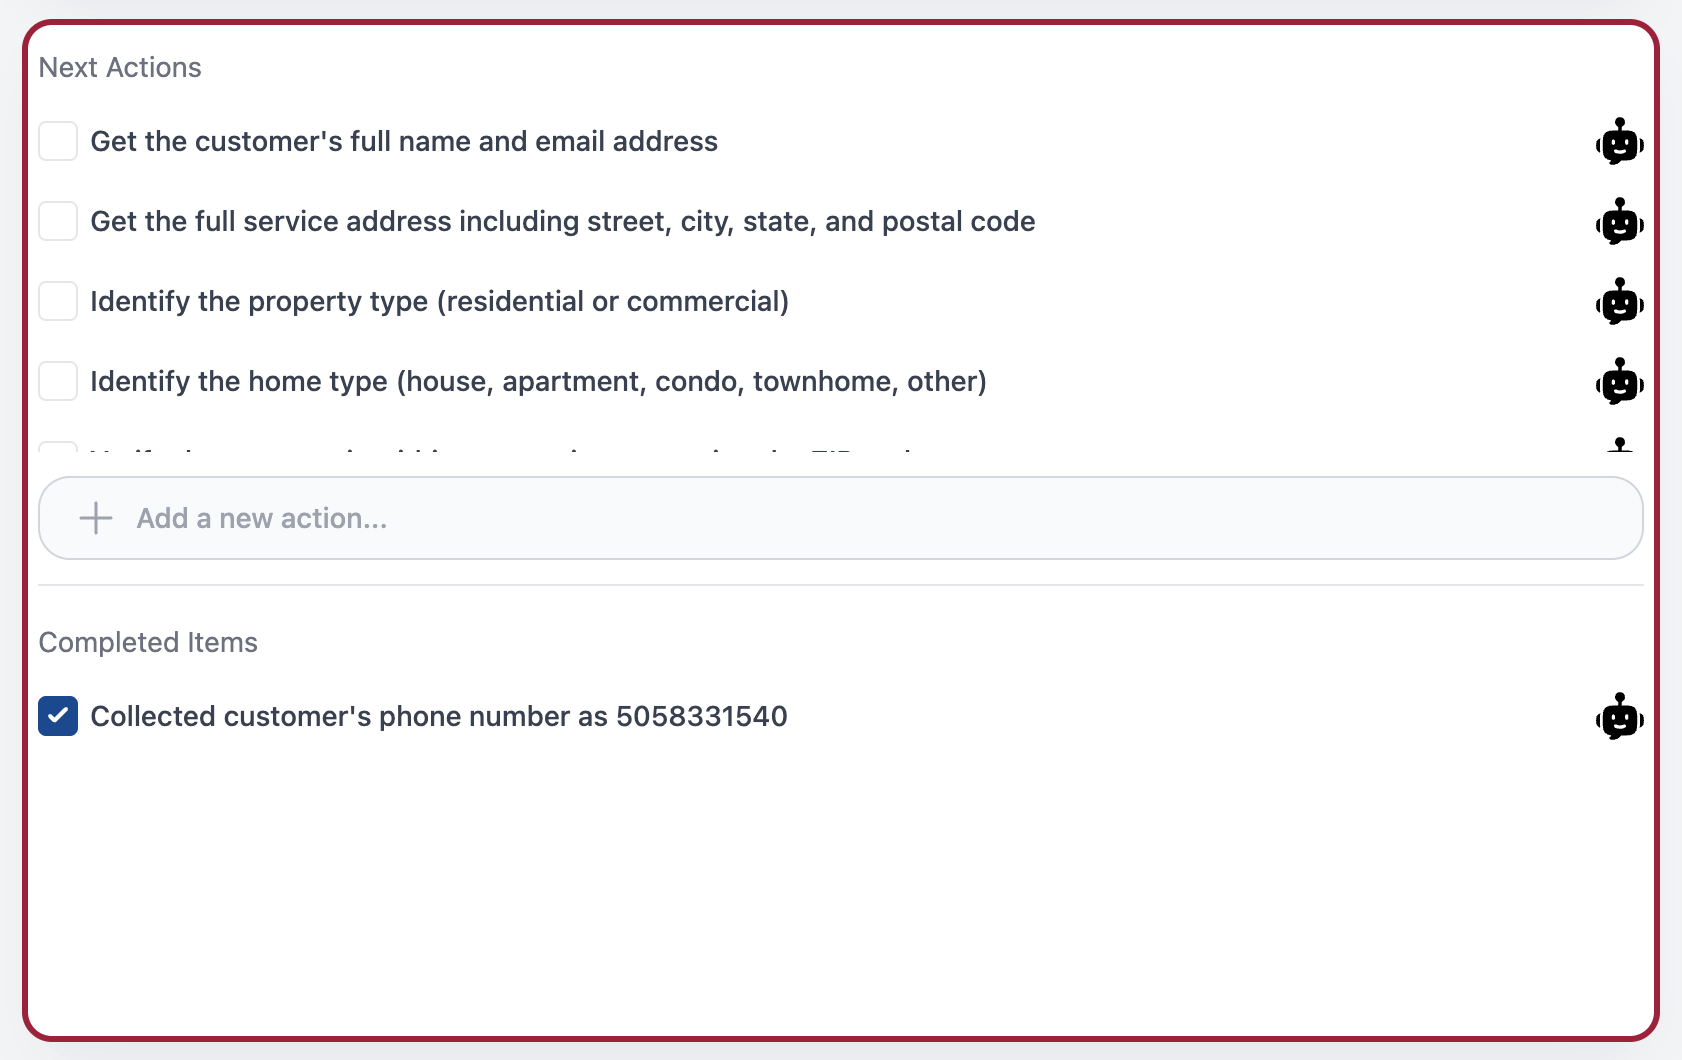Click robot icon beside collected phone number item
1682x1060 pixels.
tap(1619, 717)
